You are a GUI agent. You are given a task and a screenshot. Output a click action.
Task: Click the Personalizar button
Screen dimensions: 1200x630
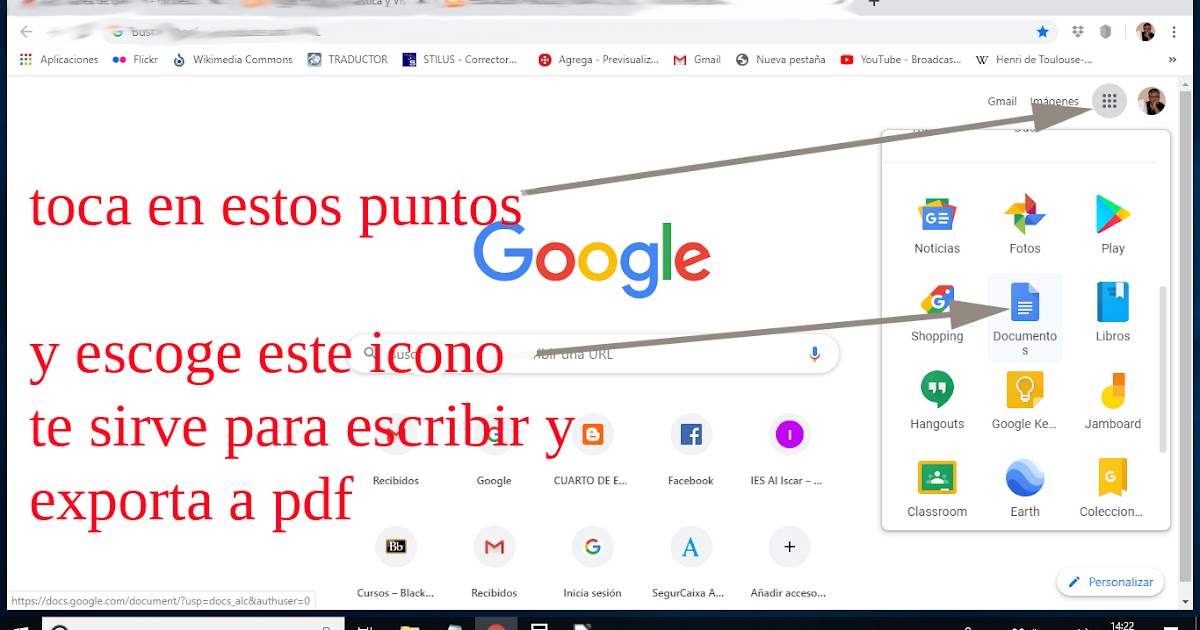1110,581
